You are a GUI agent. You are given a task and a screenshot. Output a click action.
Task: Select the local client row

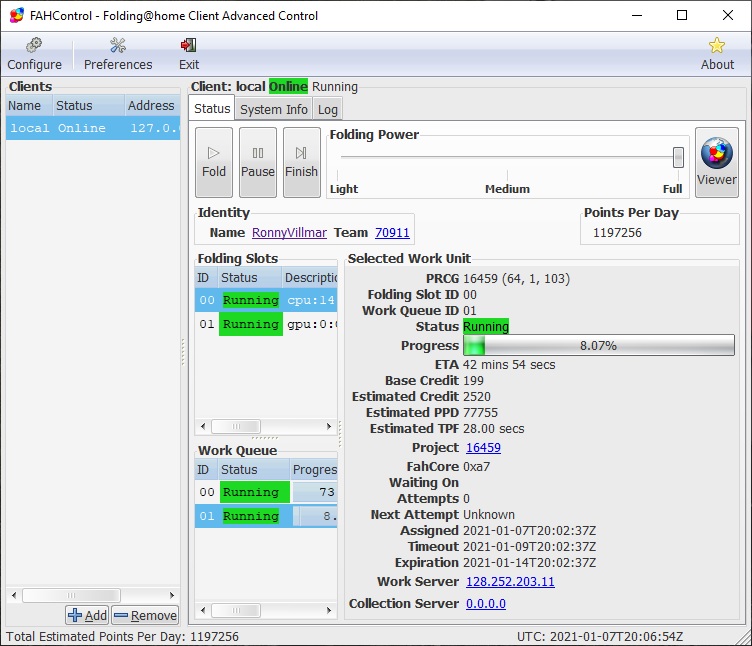coord(93,128)
